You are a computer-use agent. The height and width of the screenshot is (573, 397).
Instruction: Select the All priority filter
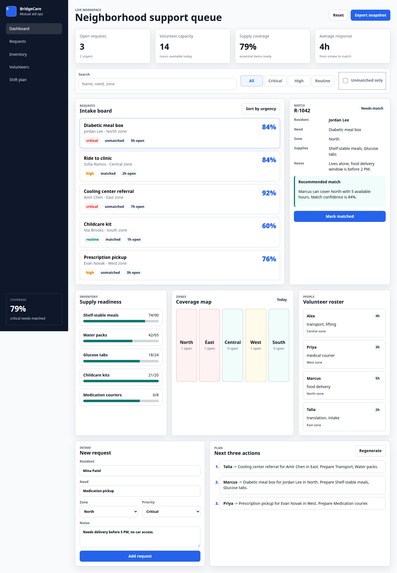tap(252, 81)
